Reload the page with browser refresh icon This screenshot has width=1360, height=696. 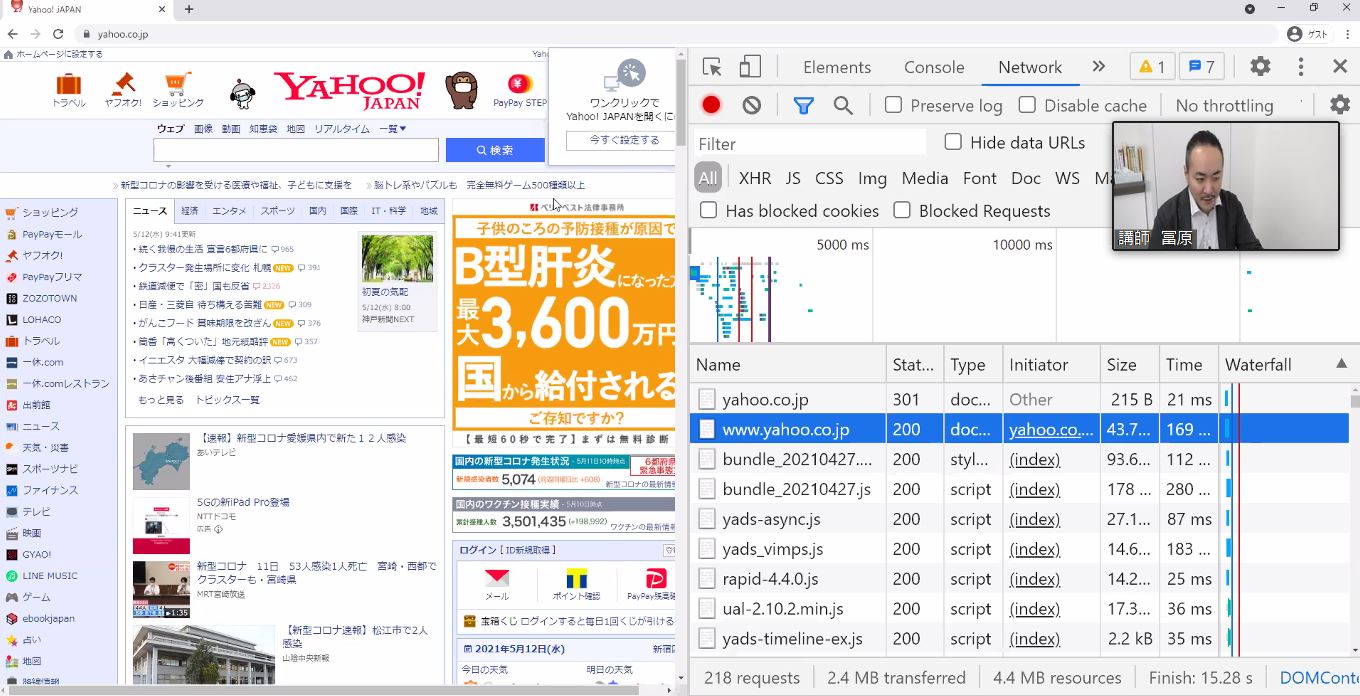pos(58,34)
